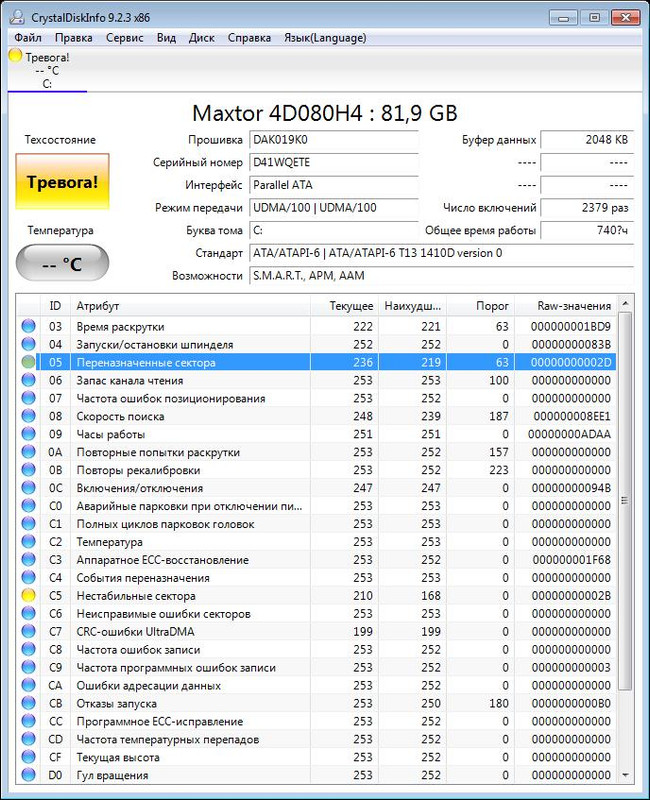This screenshot has width=650, height=800.
Task: Open the Правка menu
Action: 73,38
